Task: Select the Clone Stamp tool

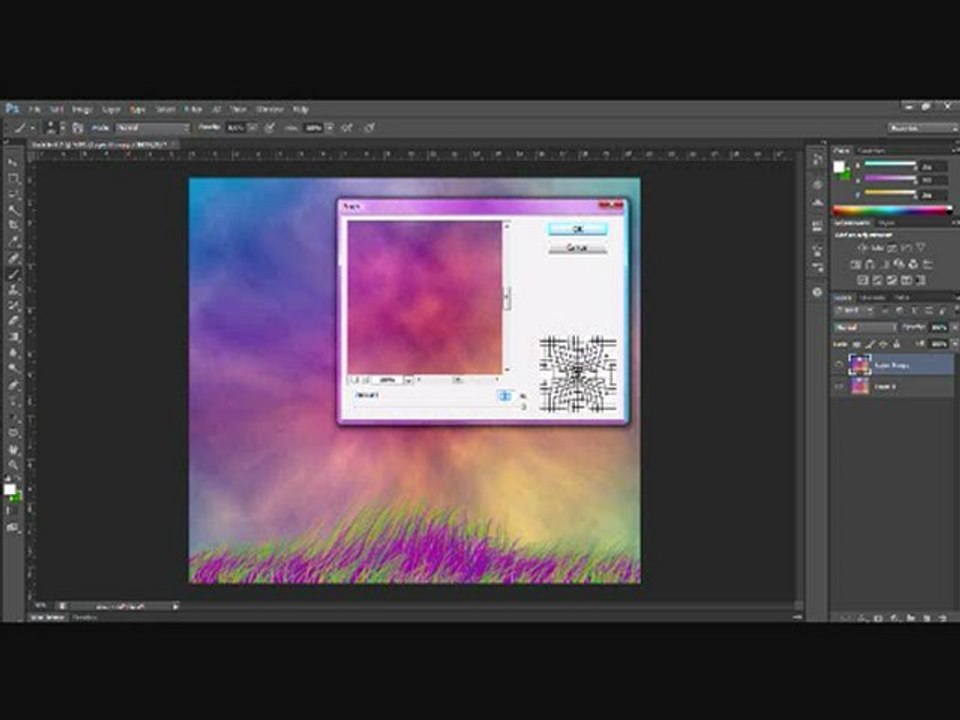Action: (13, 290)
